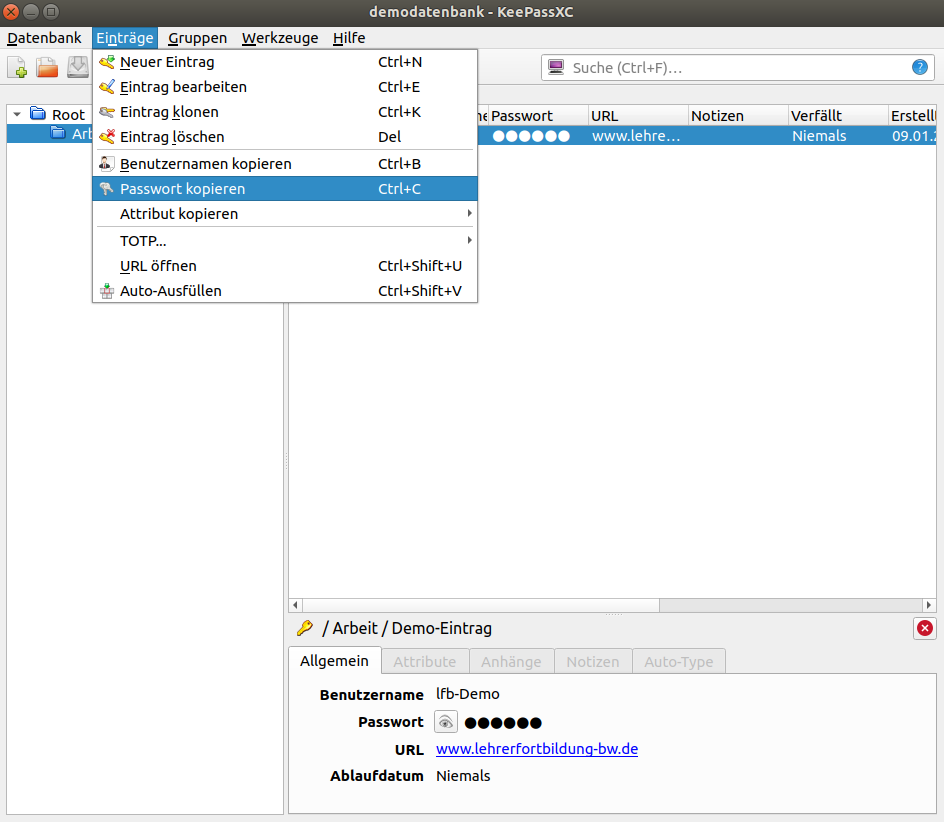Click the key icon beside Demo-Eintrag path
Screen dimensions: 944x822
tap(305, 628)
